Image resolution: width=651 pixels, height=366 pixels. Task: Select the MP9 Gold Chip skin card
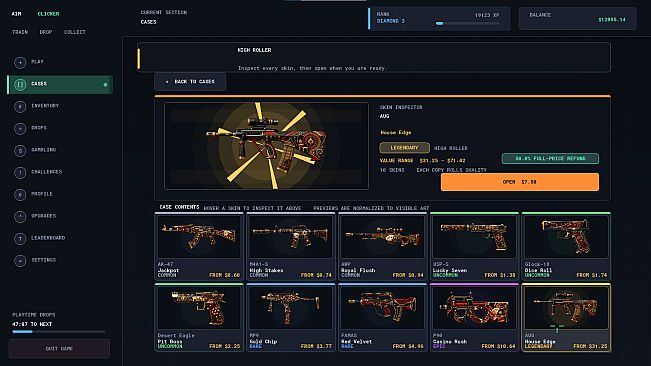291,318
